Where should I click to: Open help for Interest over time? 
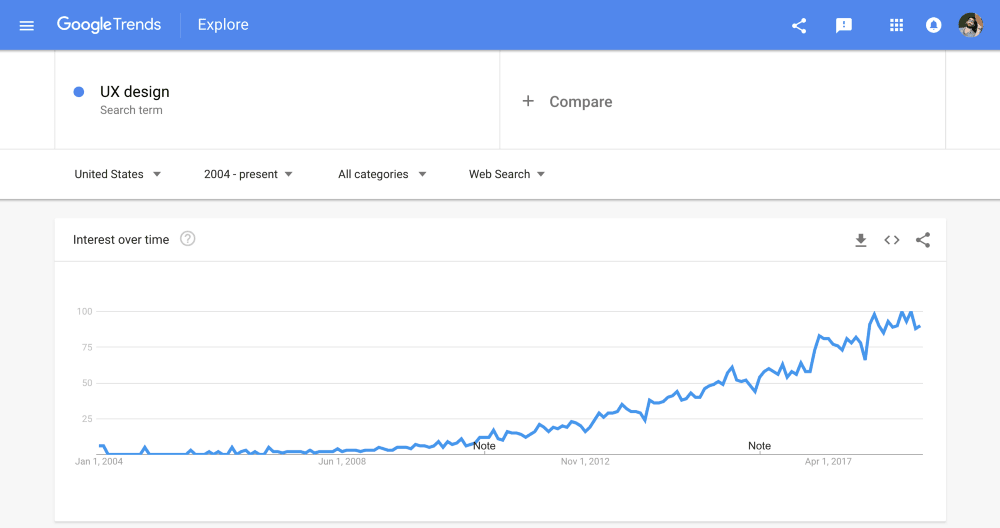pos(188,238)
